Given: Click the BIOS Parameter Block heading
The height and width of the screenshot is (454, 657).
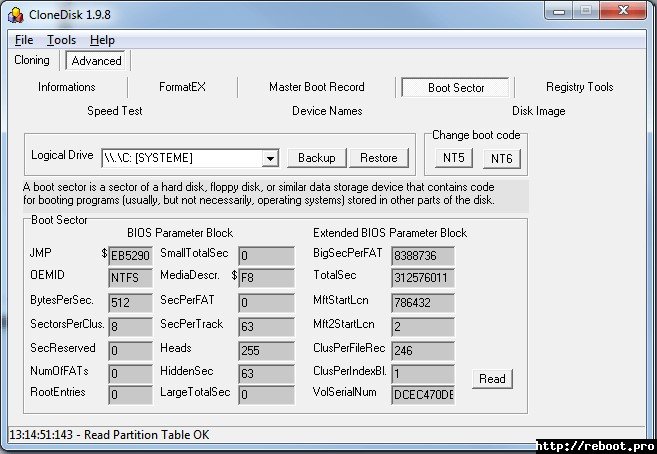Looking at the screenshot, I should (x=180, y=233).
